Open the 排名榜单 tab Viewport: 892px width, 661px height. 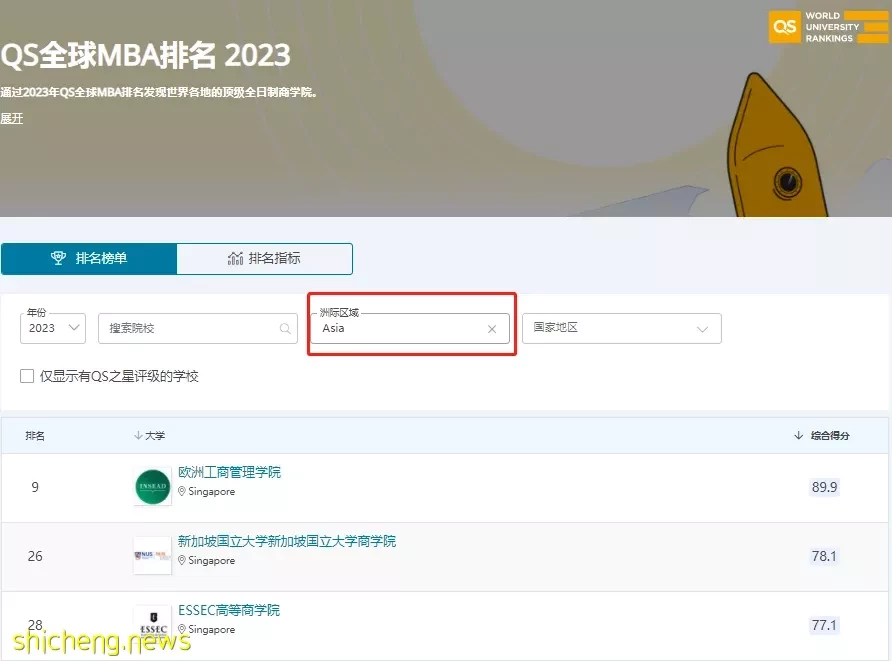pos(89,259)
